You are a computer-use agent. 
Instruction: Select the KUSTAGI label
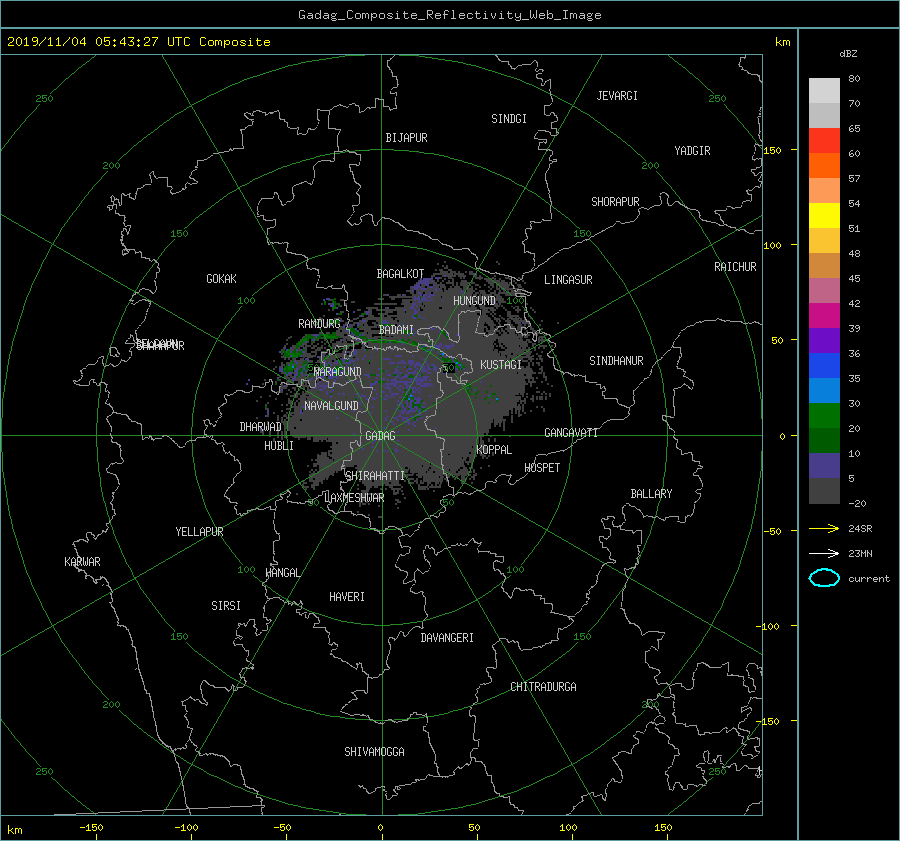coord(501,365)
